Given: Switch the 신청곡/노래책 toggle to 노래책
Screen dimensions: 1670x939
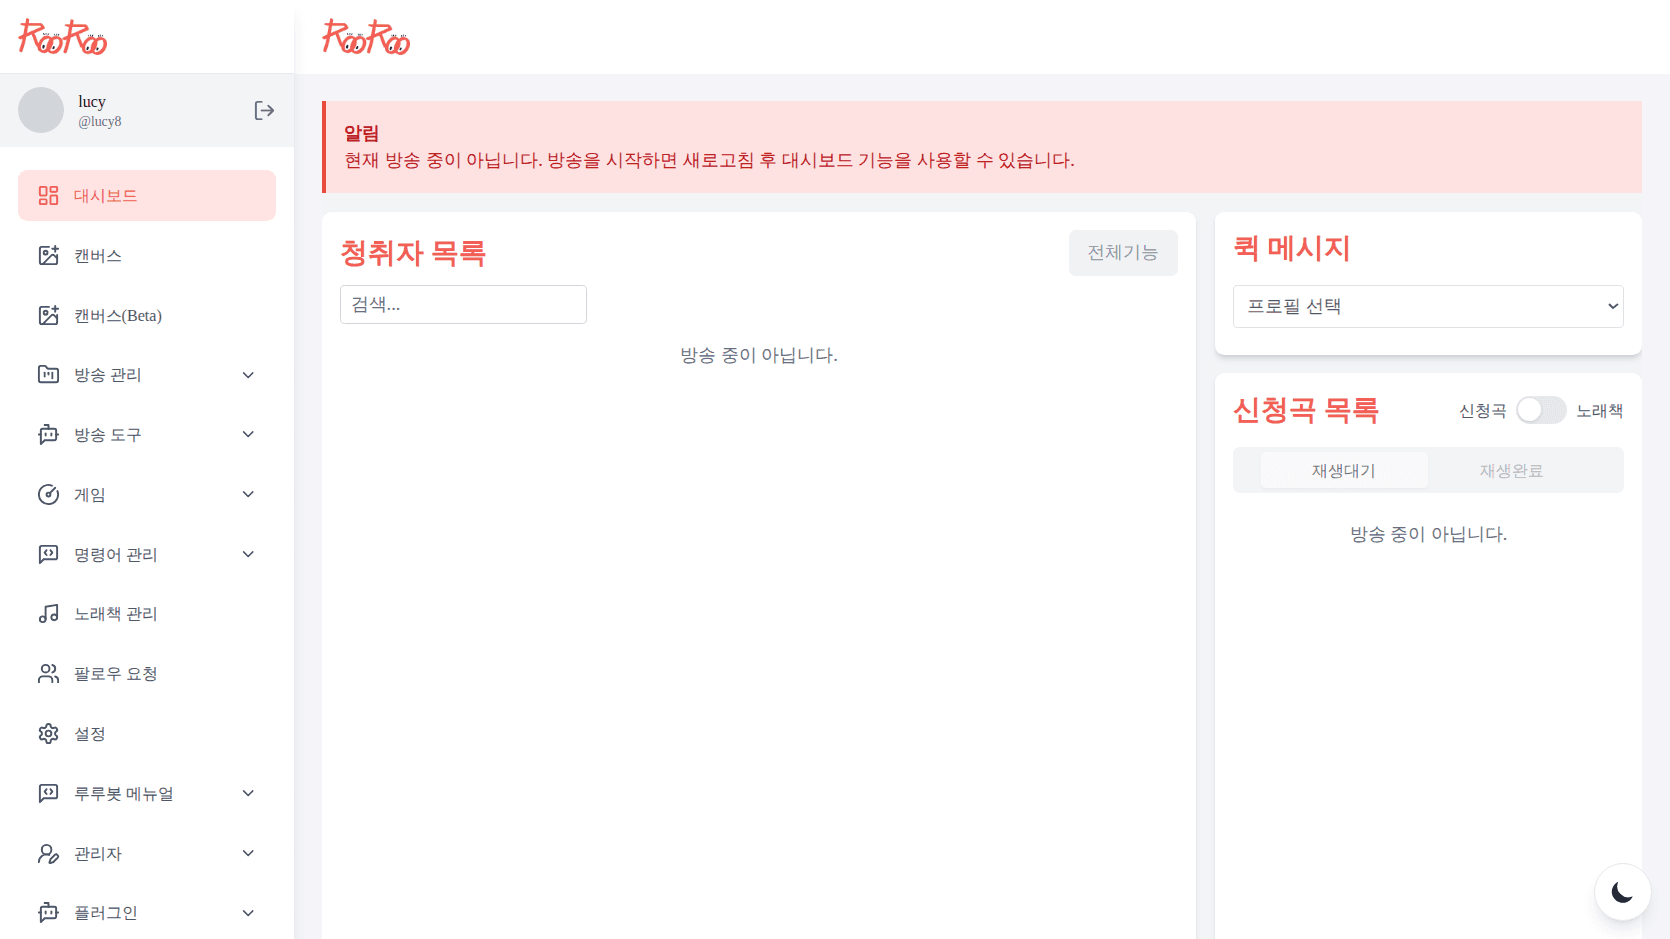Looking at the screenshot, I should [1541, 410].
